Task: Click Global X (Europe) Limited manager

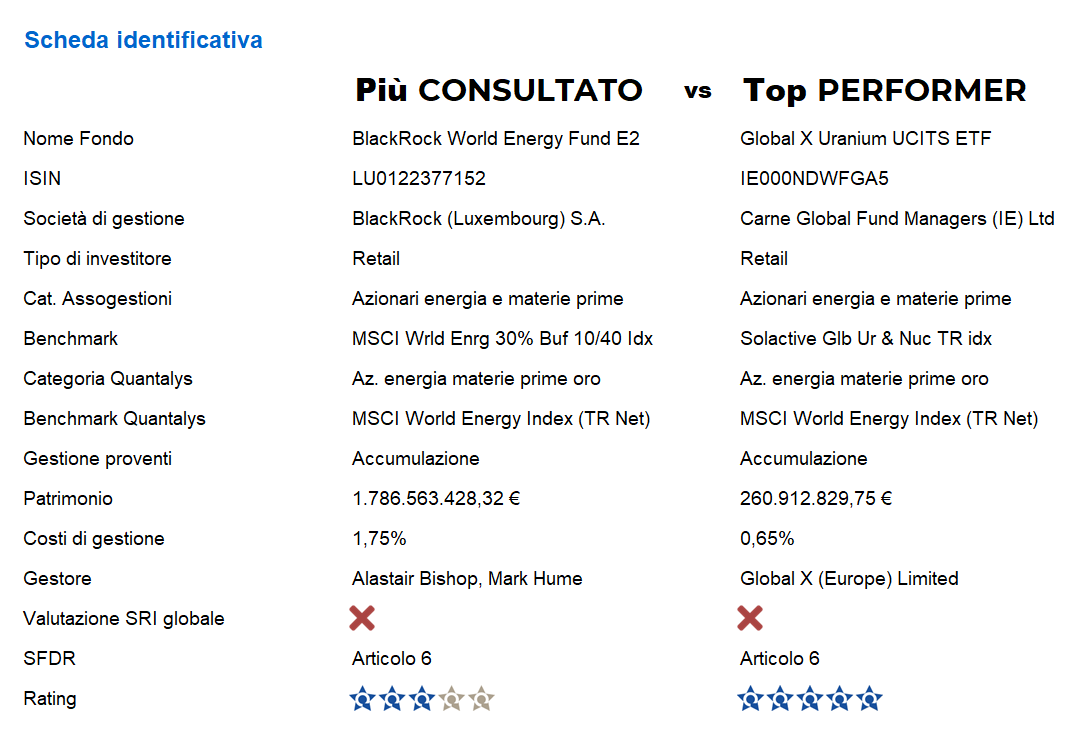Action: [849, 578]
